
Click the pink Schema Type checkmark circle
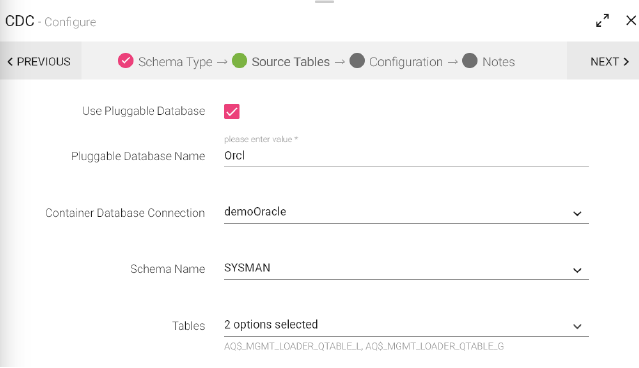126,61
